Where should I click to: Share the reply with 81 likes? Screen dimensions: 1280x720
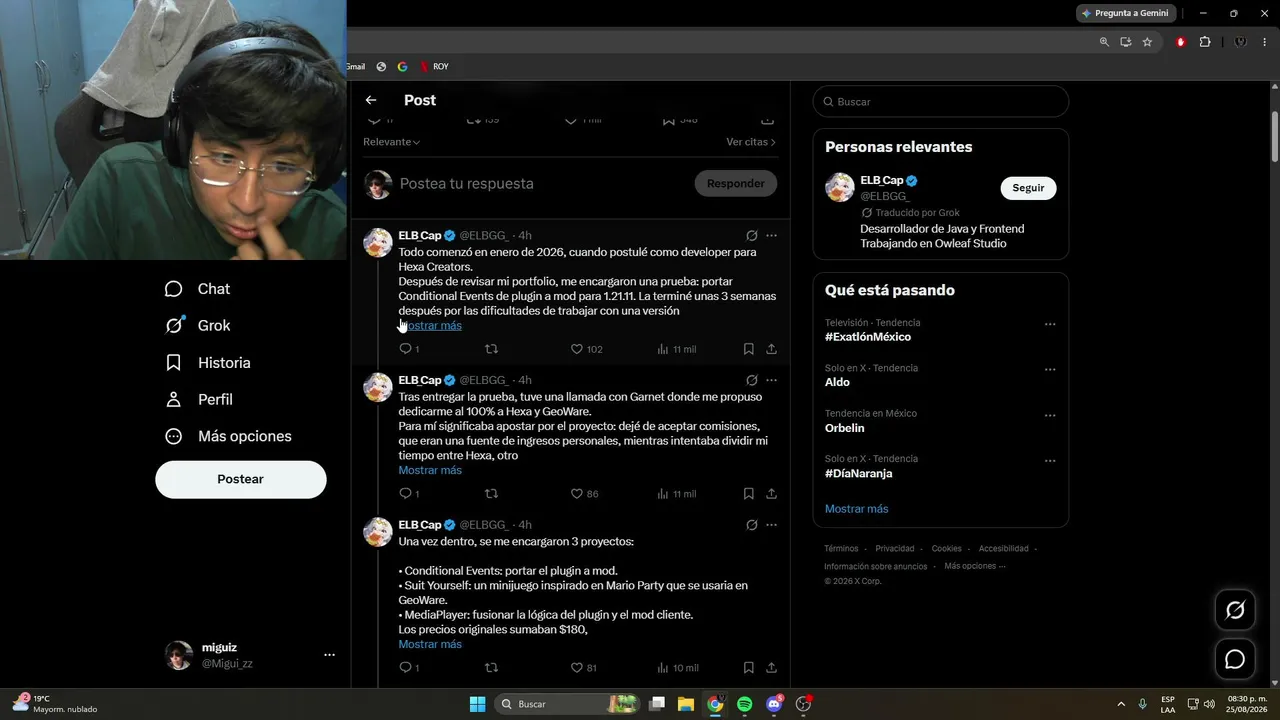pos(771,668)
